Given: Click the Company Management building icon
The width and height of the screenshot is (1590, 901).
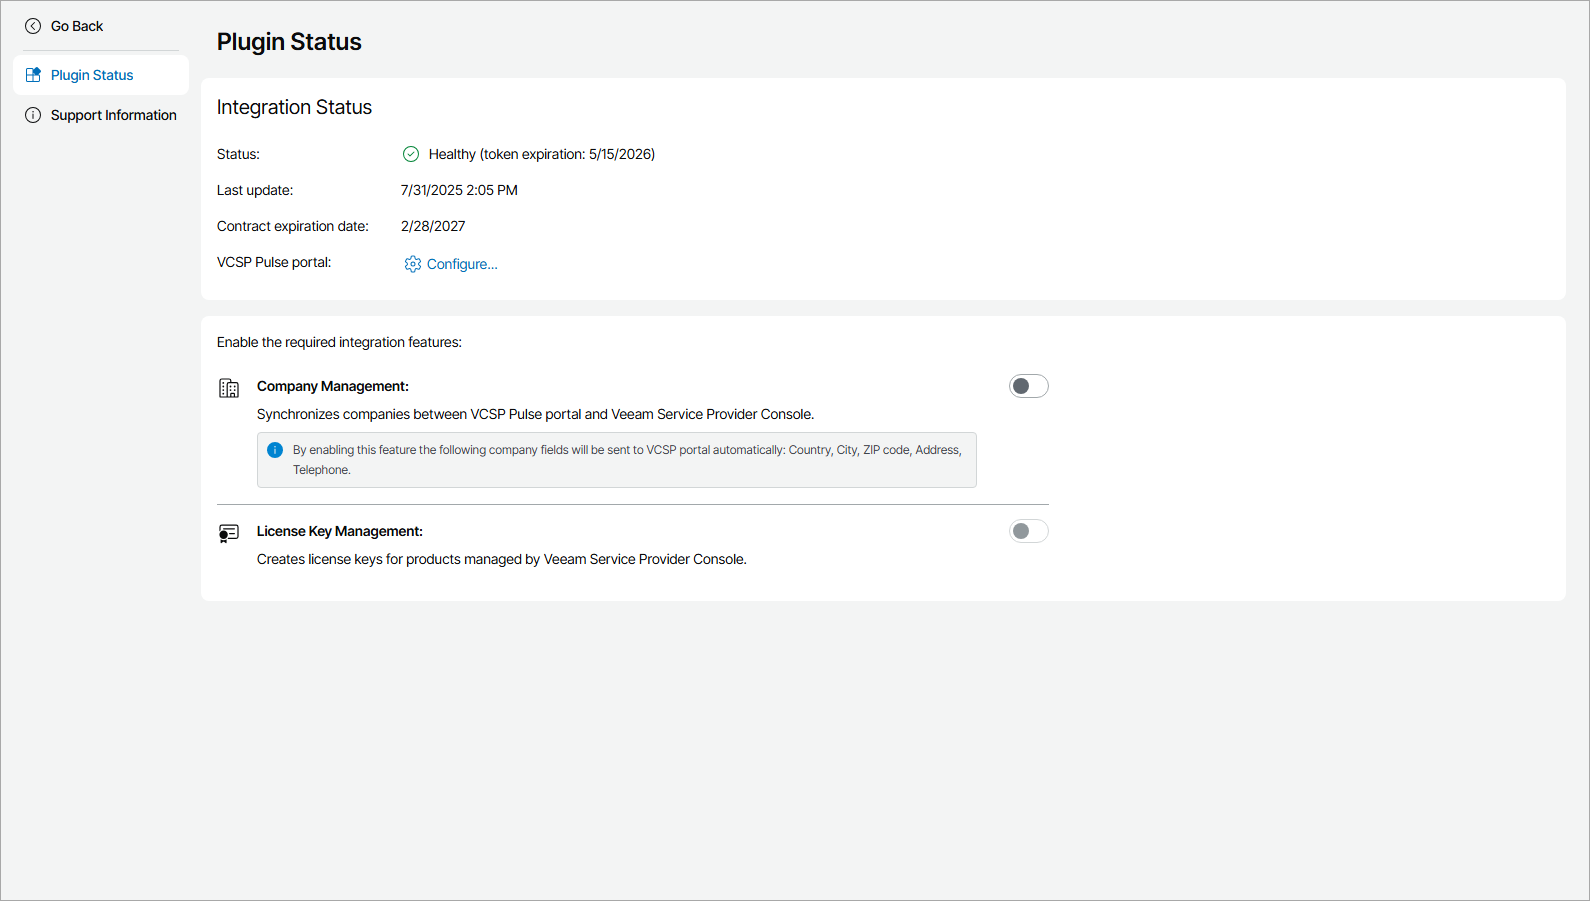Looking at the screenshot, I should click(x=229, y=388).
